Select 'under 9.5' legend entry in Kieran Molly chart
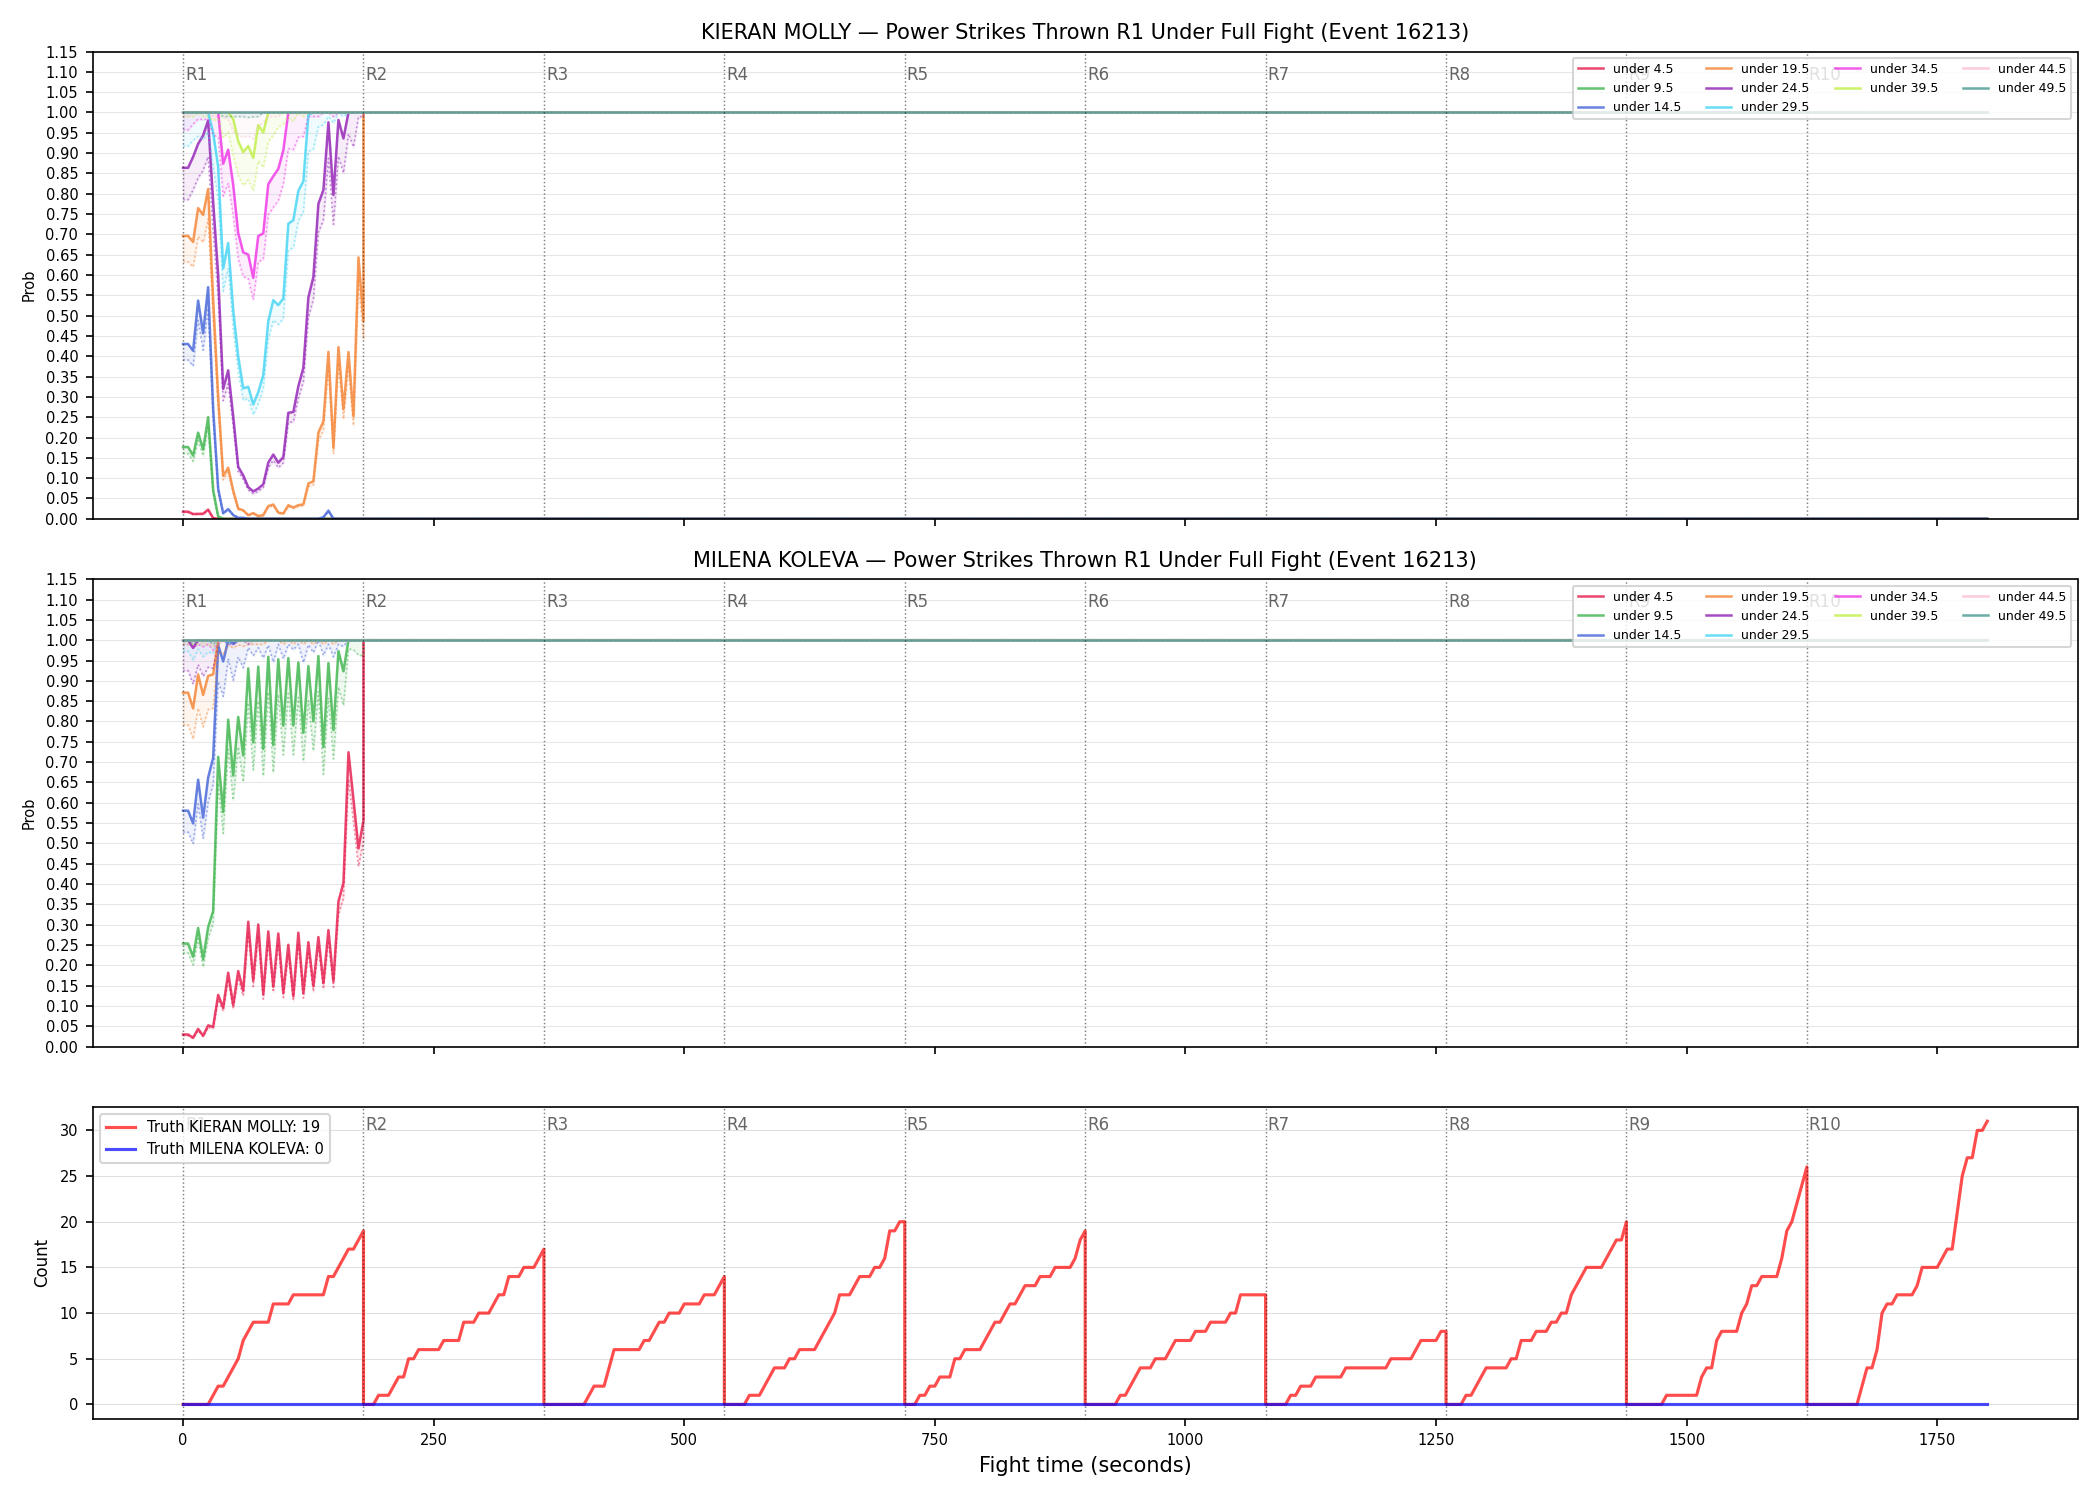The image size is (2100, 1500). tap(1626, 88)
